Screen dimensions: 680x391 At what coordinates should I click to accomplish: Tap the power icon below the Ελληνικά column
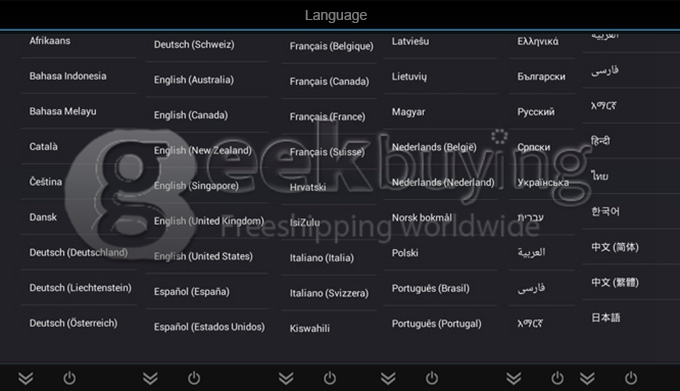[x=557, y=378]
